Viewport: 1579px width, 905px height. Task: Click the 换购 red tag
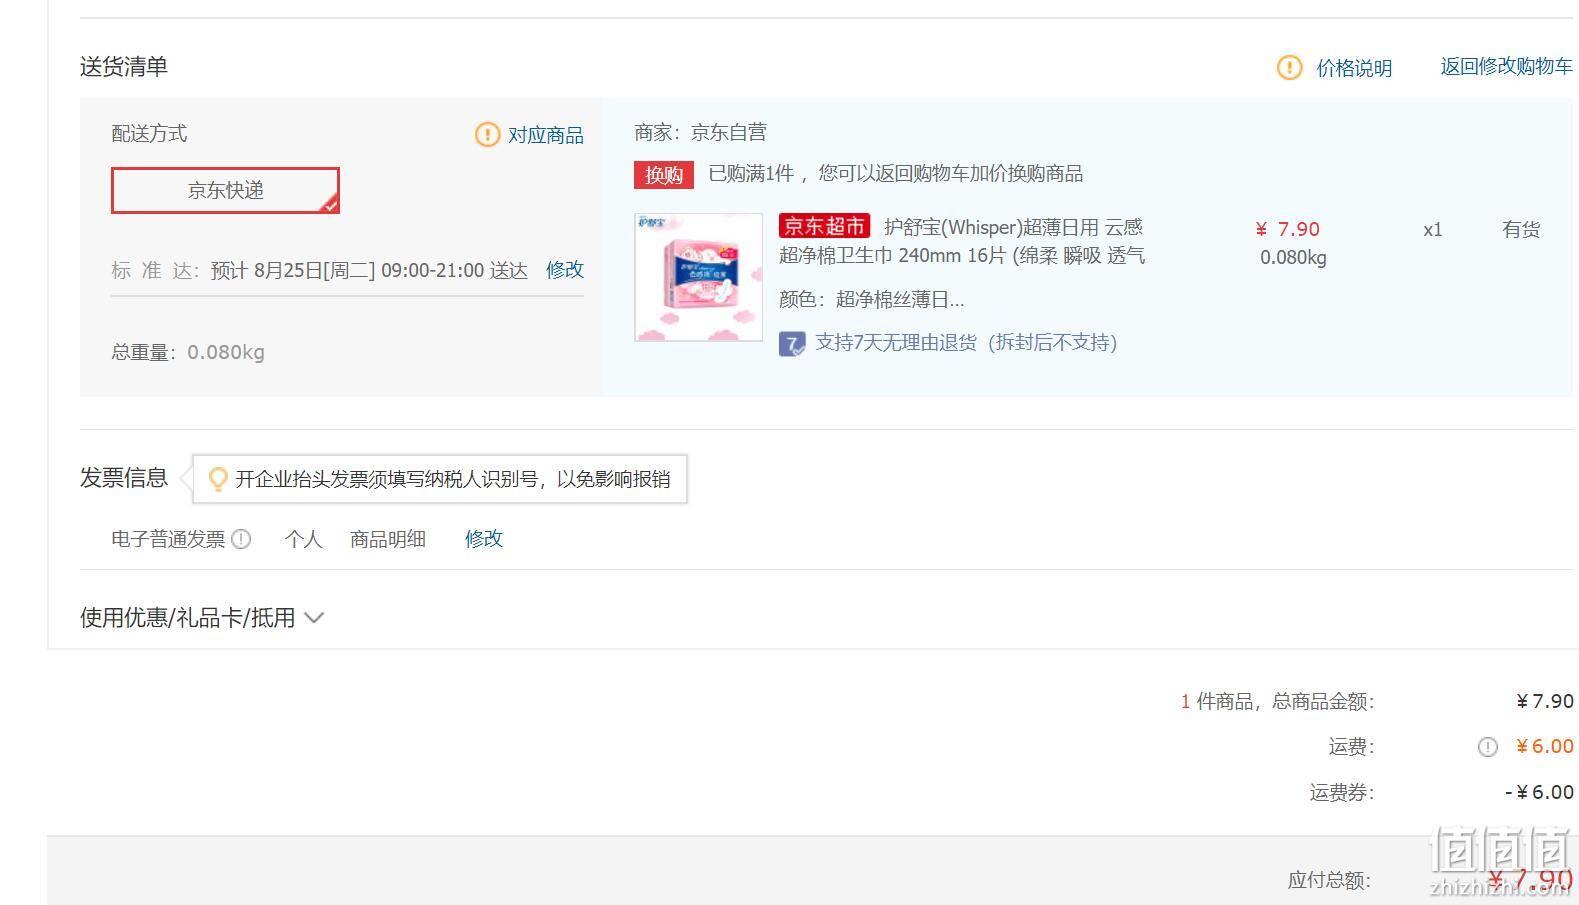[664, 175]
